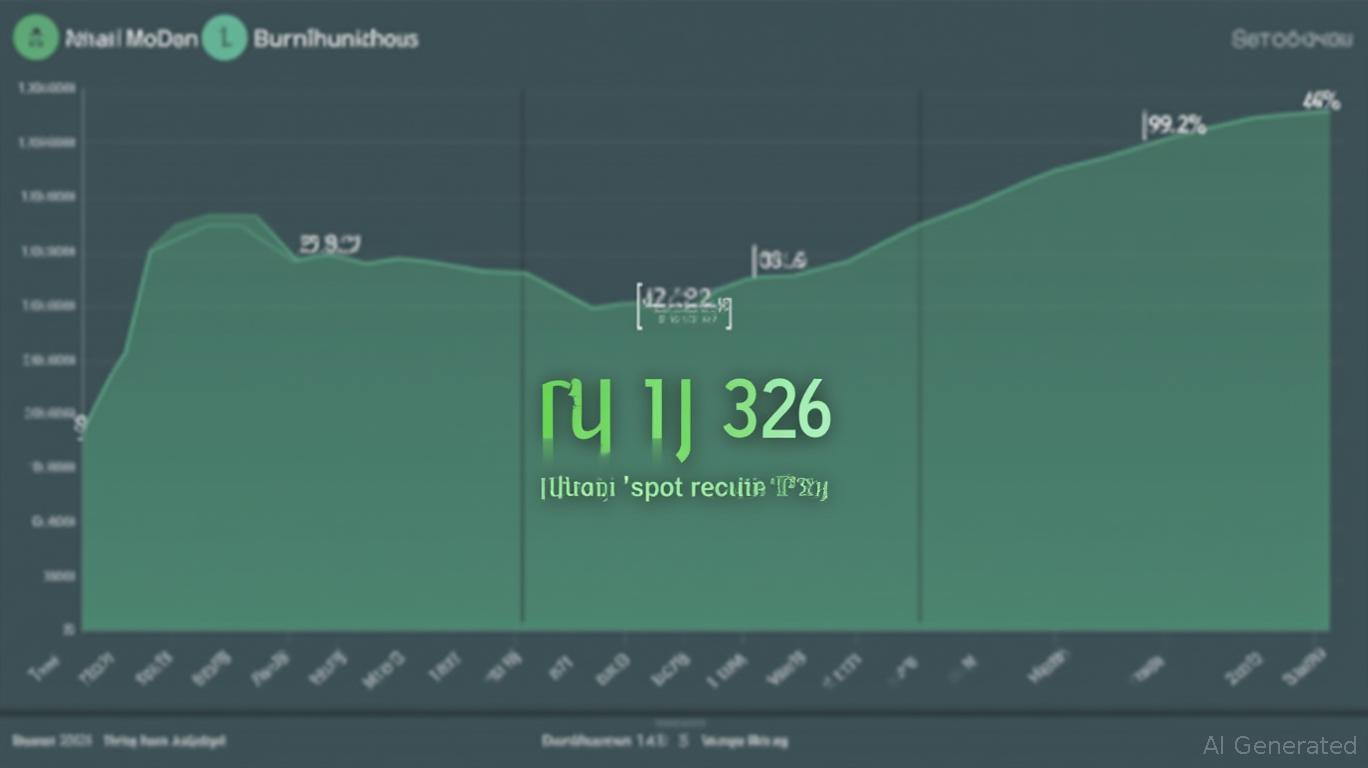This screenshot has height=768, width=1368.
Task: Click the bracketed 42.22 tooltip box
Action: point(684,306)
